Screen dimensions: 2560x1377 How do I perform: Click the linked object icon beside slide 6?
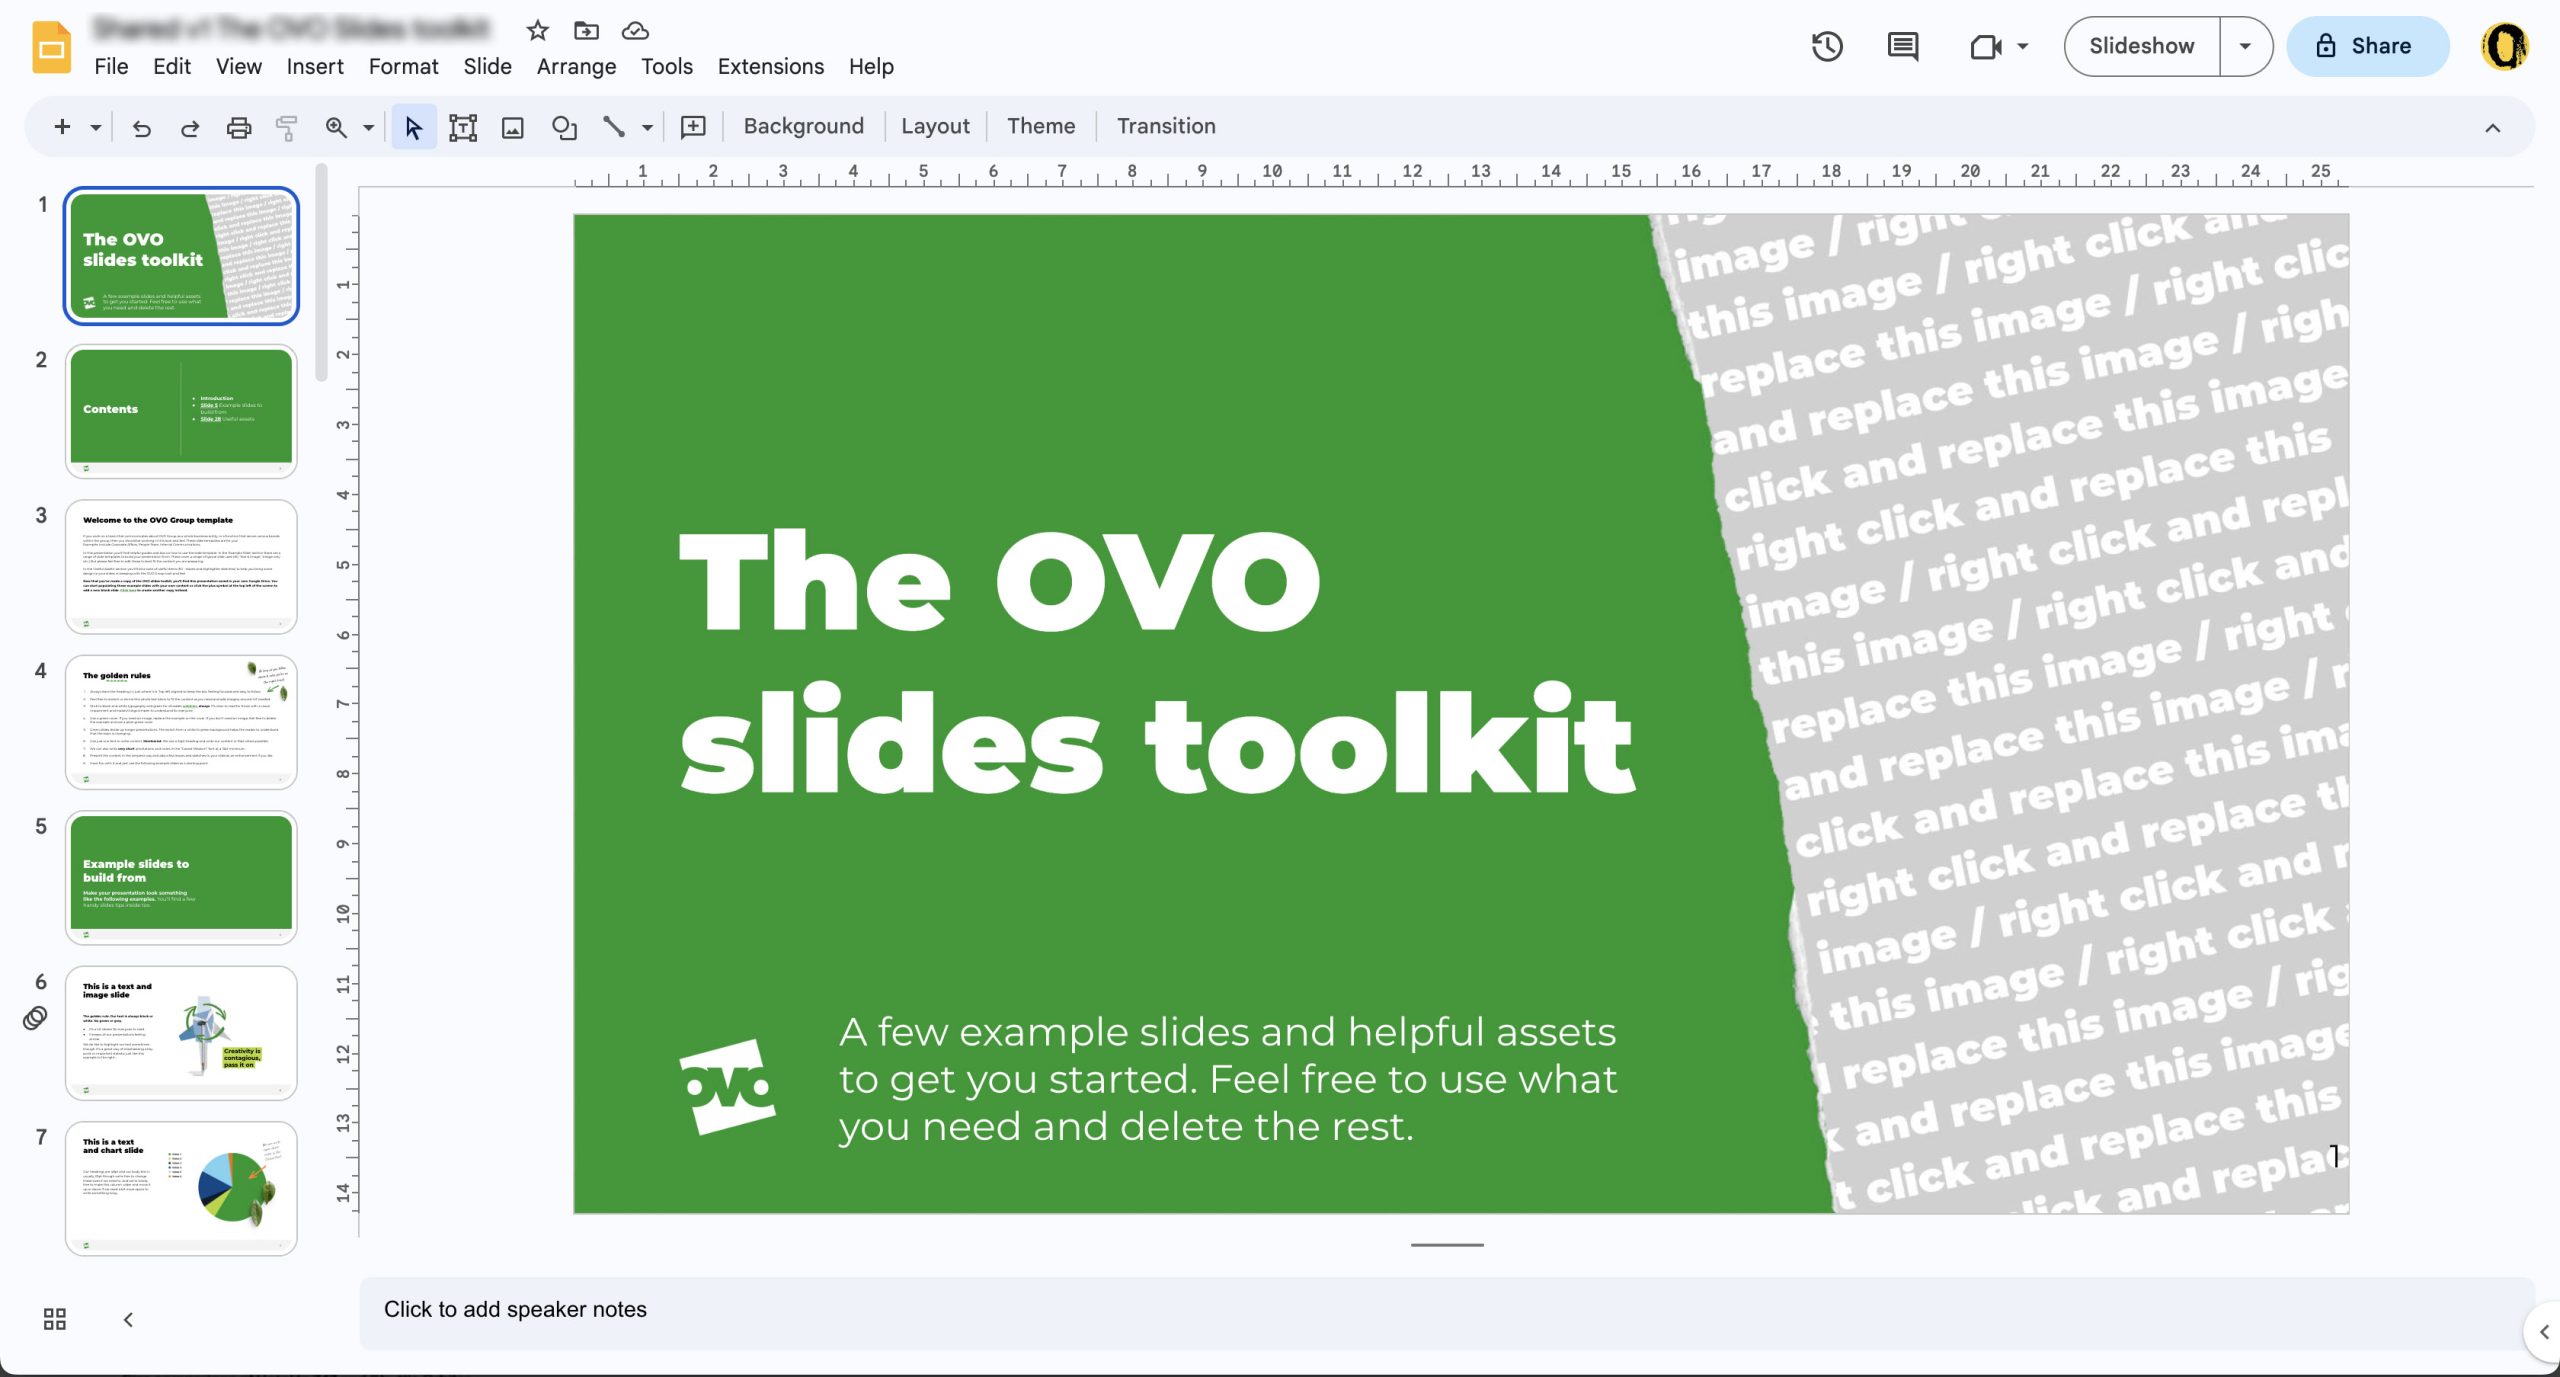(x=35, y=1018)
